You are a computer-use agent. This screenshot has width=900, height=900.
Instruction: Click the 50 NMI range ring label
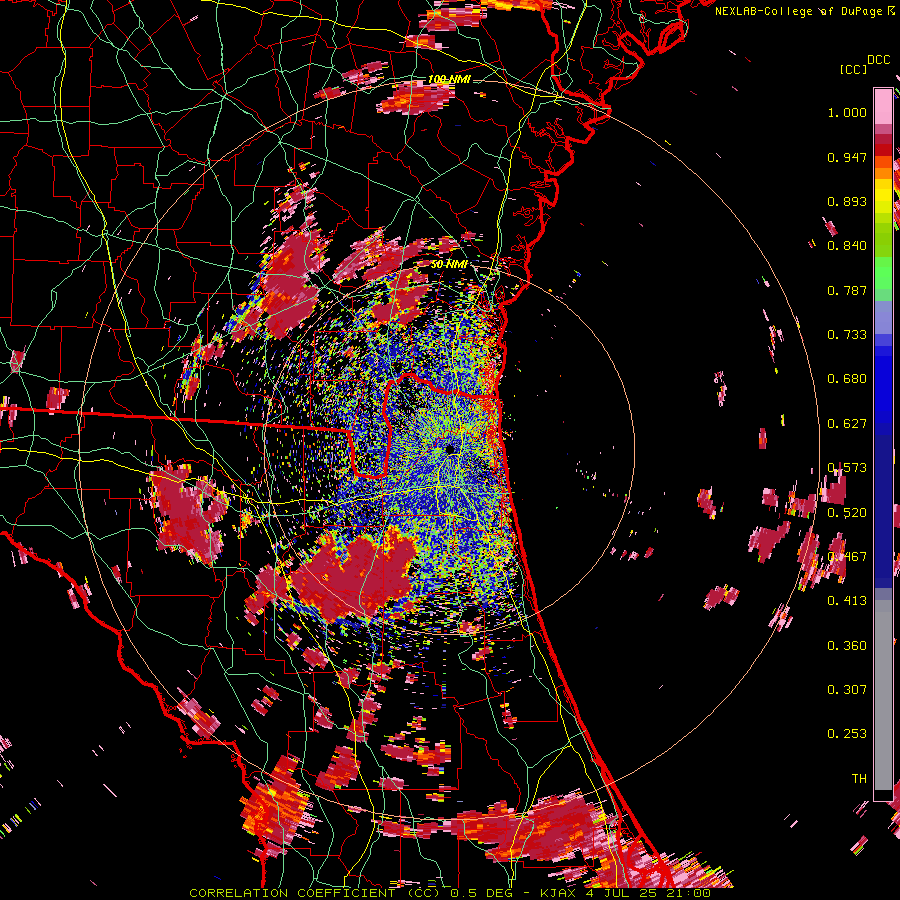coord(449,265)
